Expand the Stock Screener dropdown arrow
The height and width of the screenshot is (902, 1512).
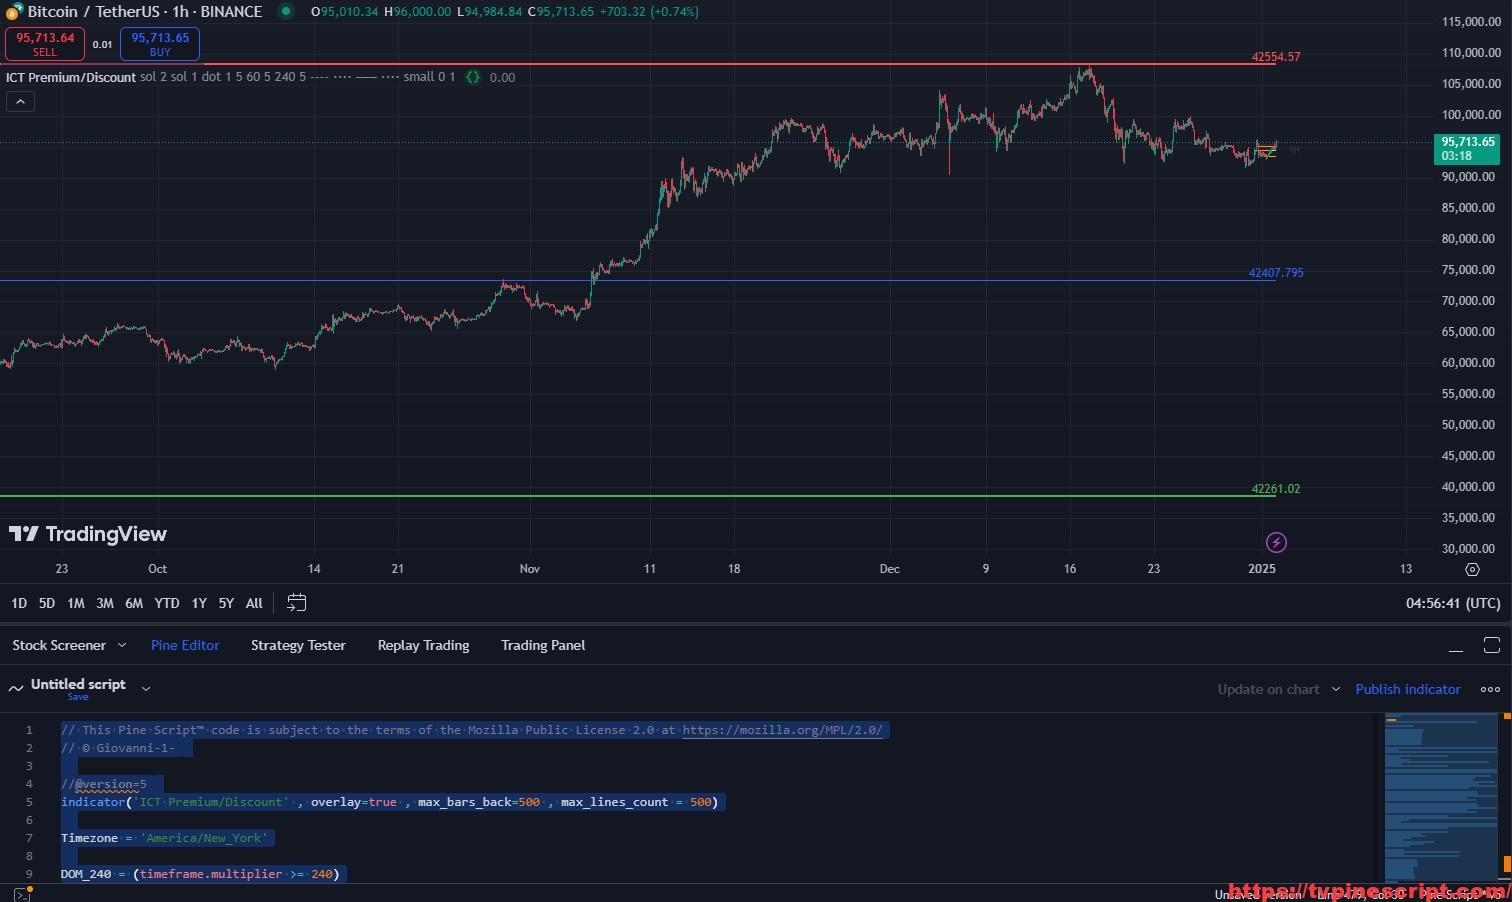pos(122,646)
